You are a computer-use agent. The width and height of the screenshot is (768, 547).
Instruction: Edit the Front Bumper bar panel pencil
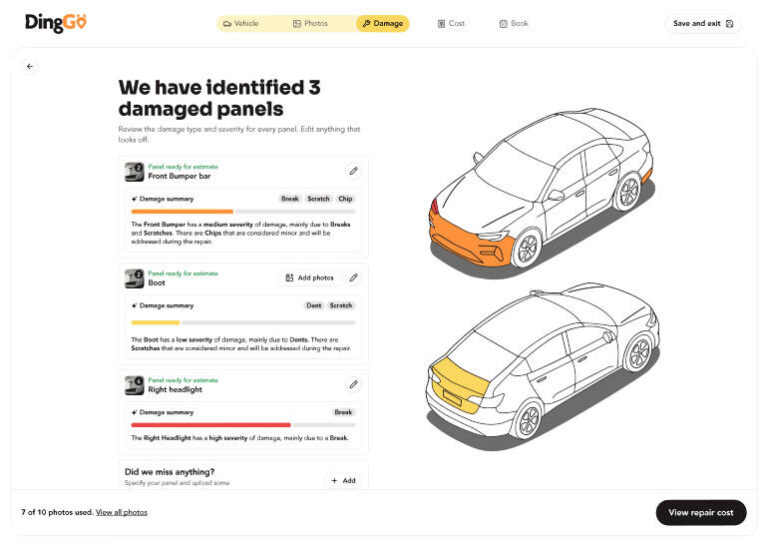[353, 171]
